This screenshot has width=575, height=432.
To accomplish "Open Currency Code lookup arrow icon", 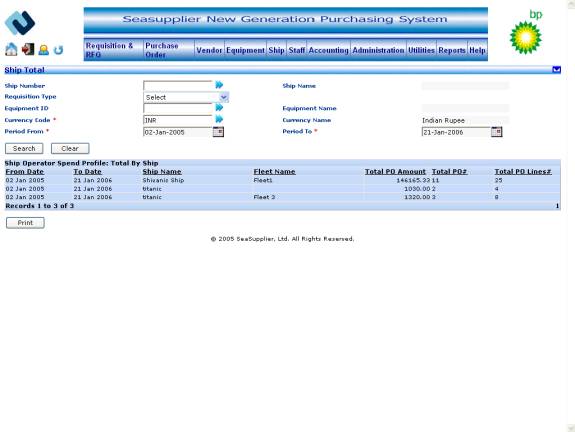I will tap(219, 119).
